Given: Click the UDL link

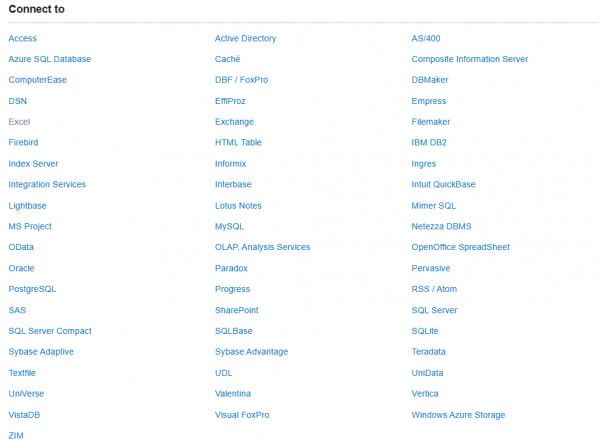Looking at the screenshot, I should (x=223, y=373).
